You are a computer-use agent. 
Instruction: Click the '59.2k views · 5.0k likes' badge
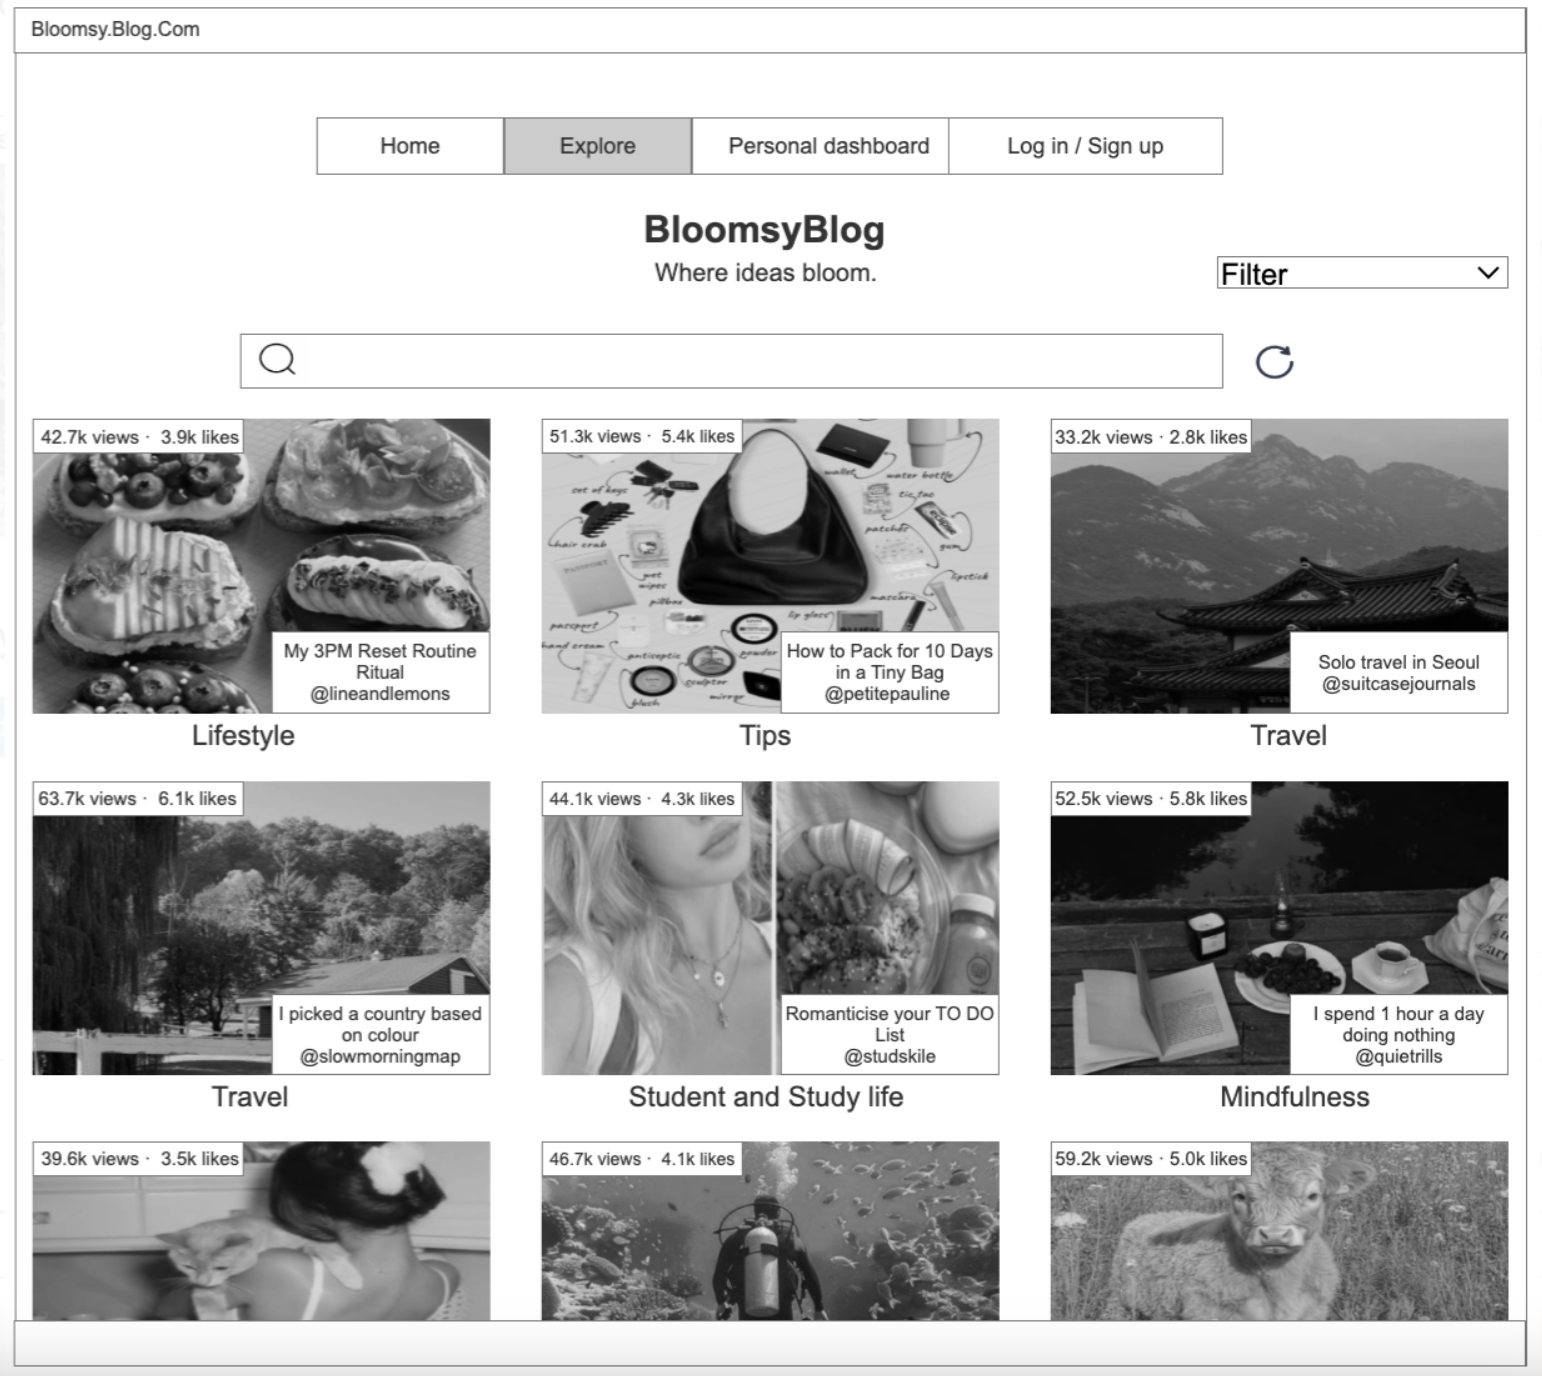pos(1151,1159)
